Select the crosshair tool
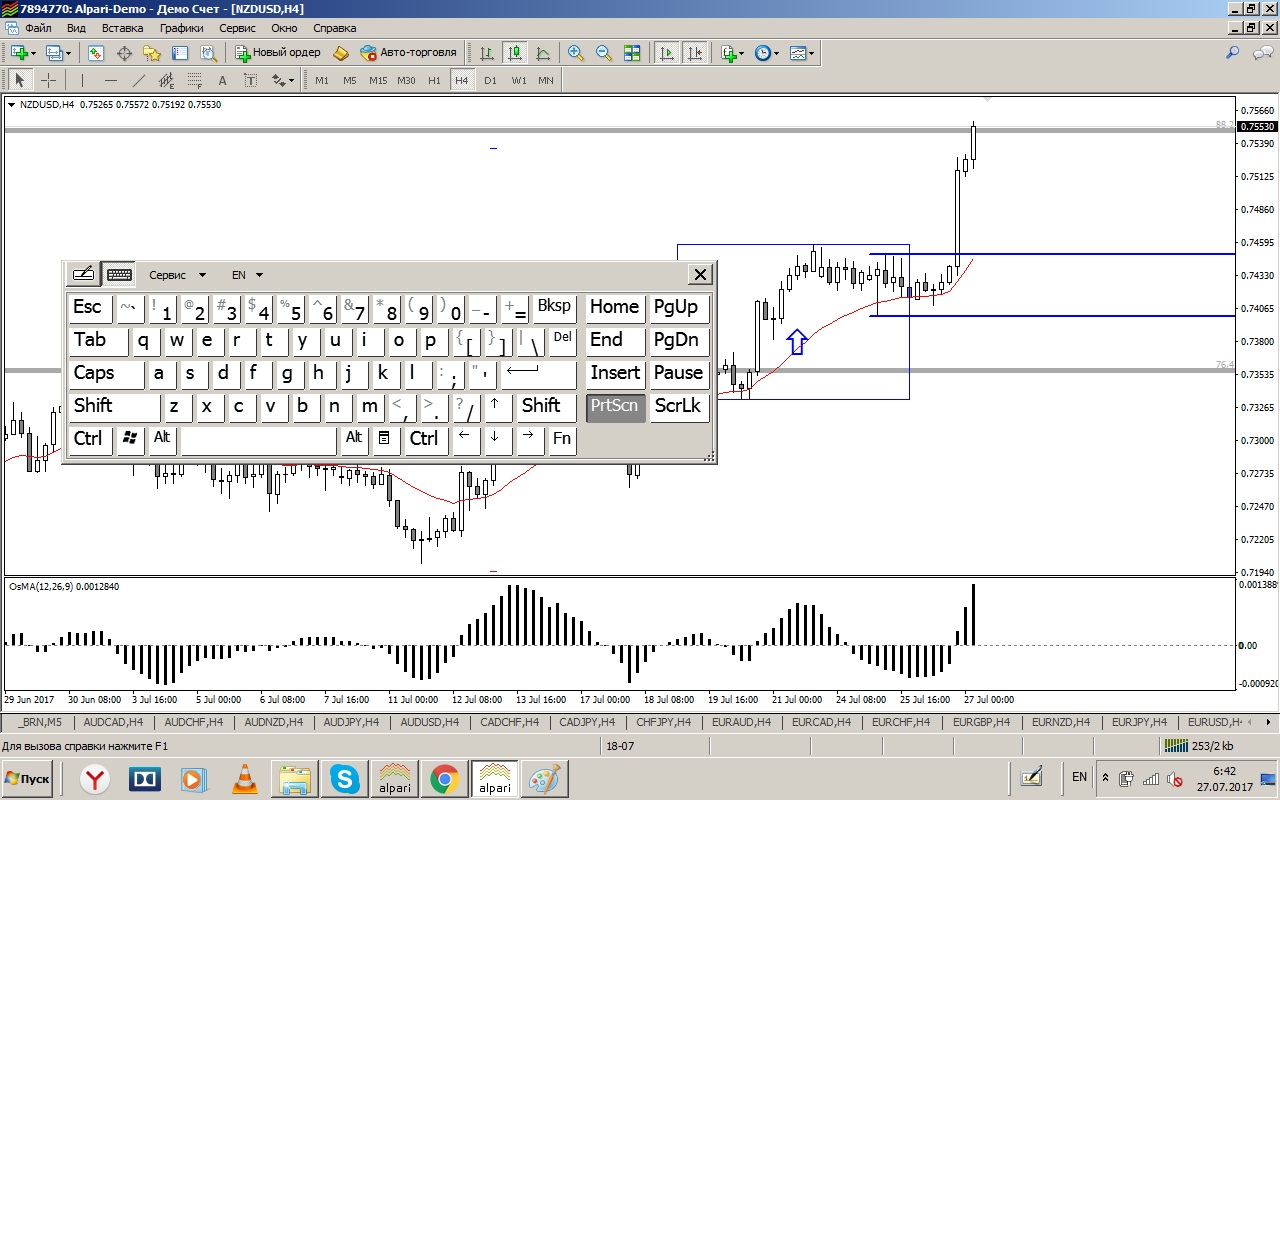The image size is (1280, 1244). [48, 80]
